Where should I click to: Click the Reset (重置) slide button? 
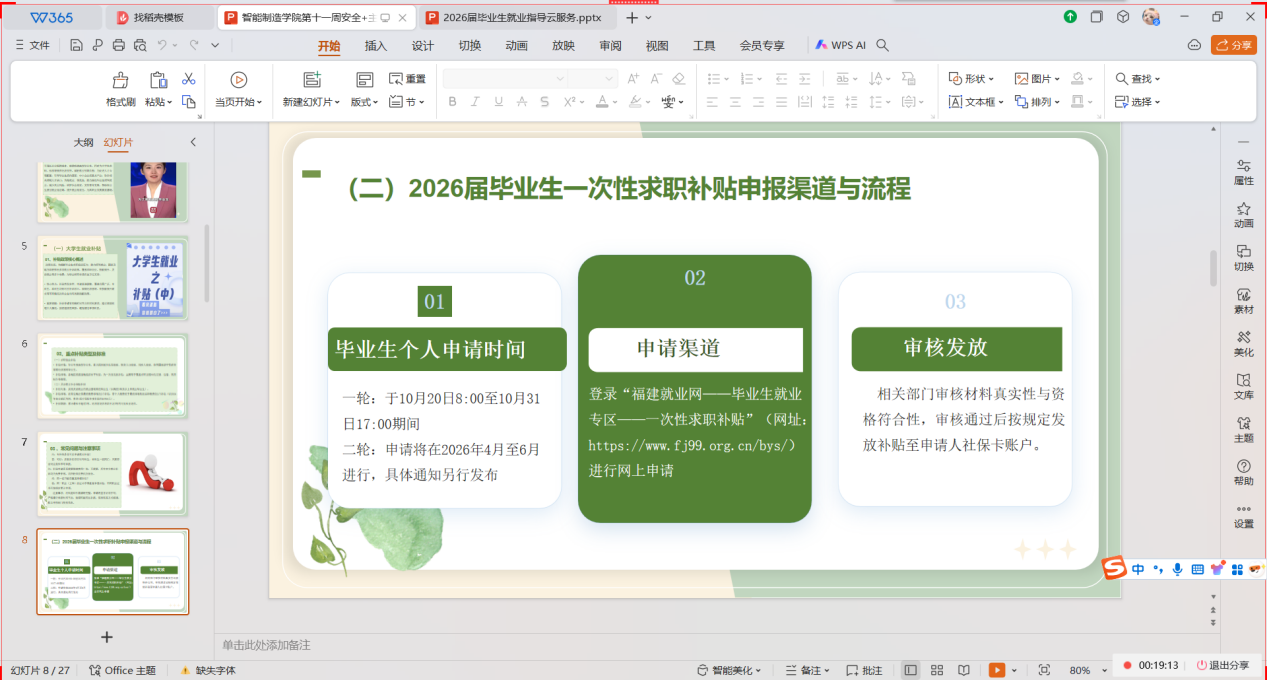point(408,79)
